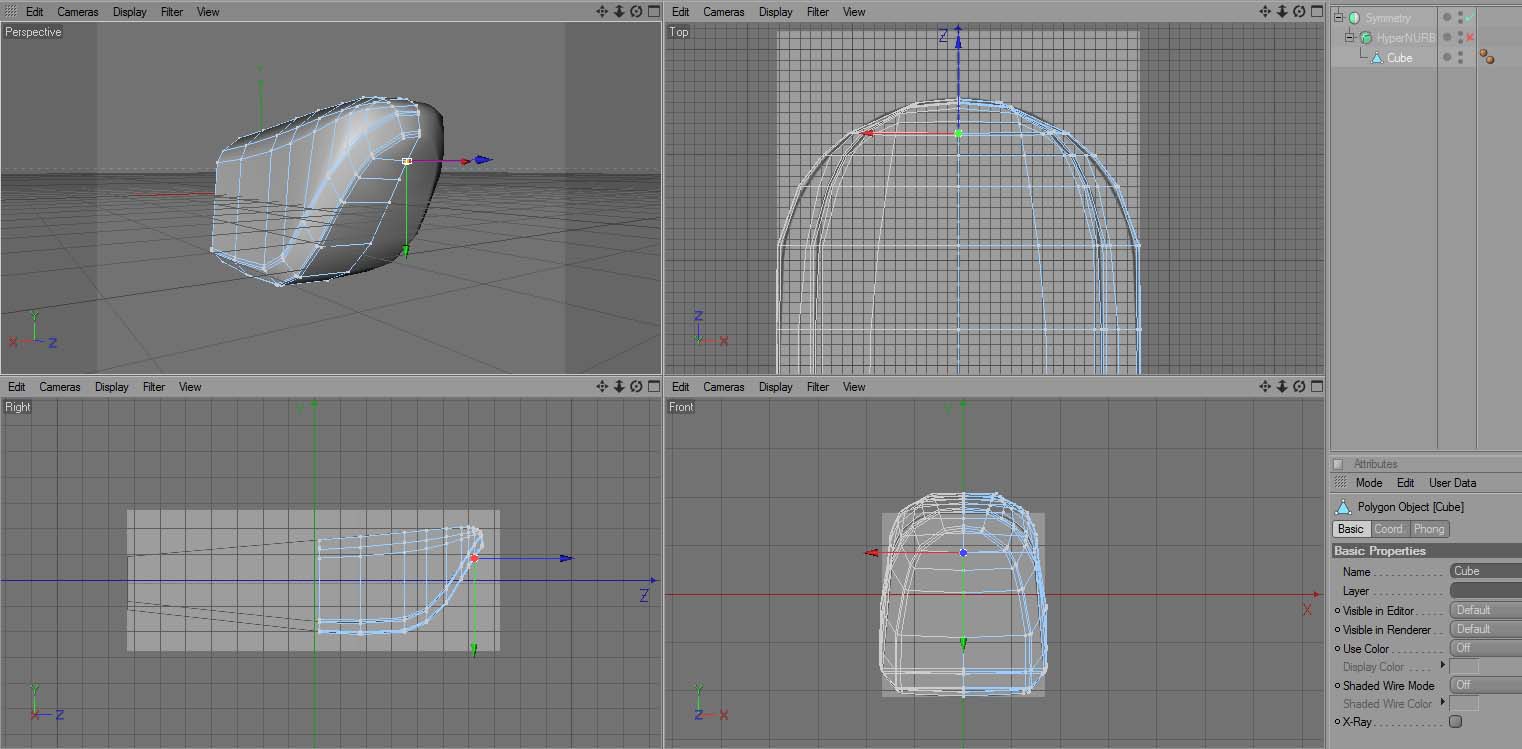Open the Cameras menu in Perspective viewport

[x=78, y=12]
